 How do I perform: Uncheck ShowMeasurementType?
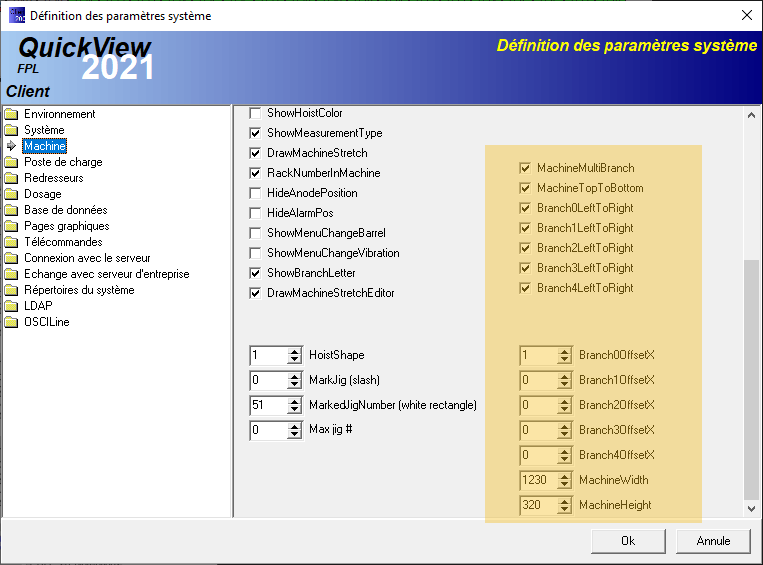pyautogui.click(x=255, y=133)
